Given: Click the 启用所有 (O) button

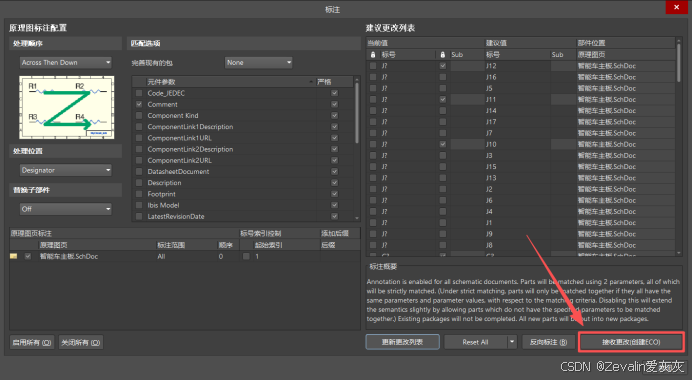Looking at the screenshot, I should [32, 342].
